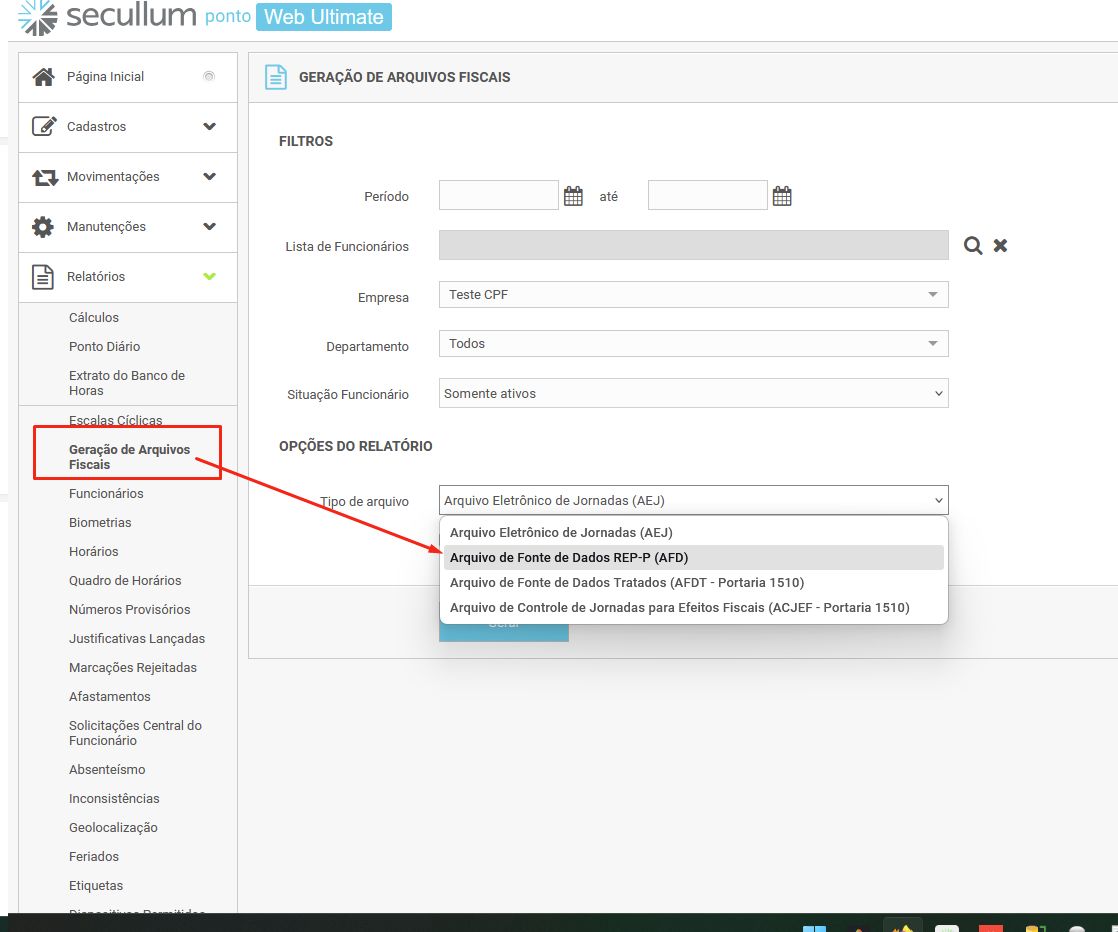The image size is (1118, 932).
Task: Select Arquivo de Fonte de Dados REP-P (AFD)
Action: tap(569, 557)
